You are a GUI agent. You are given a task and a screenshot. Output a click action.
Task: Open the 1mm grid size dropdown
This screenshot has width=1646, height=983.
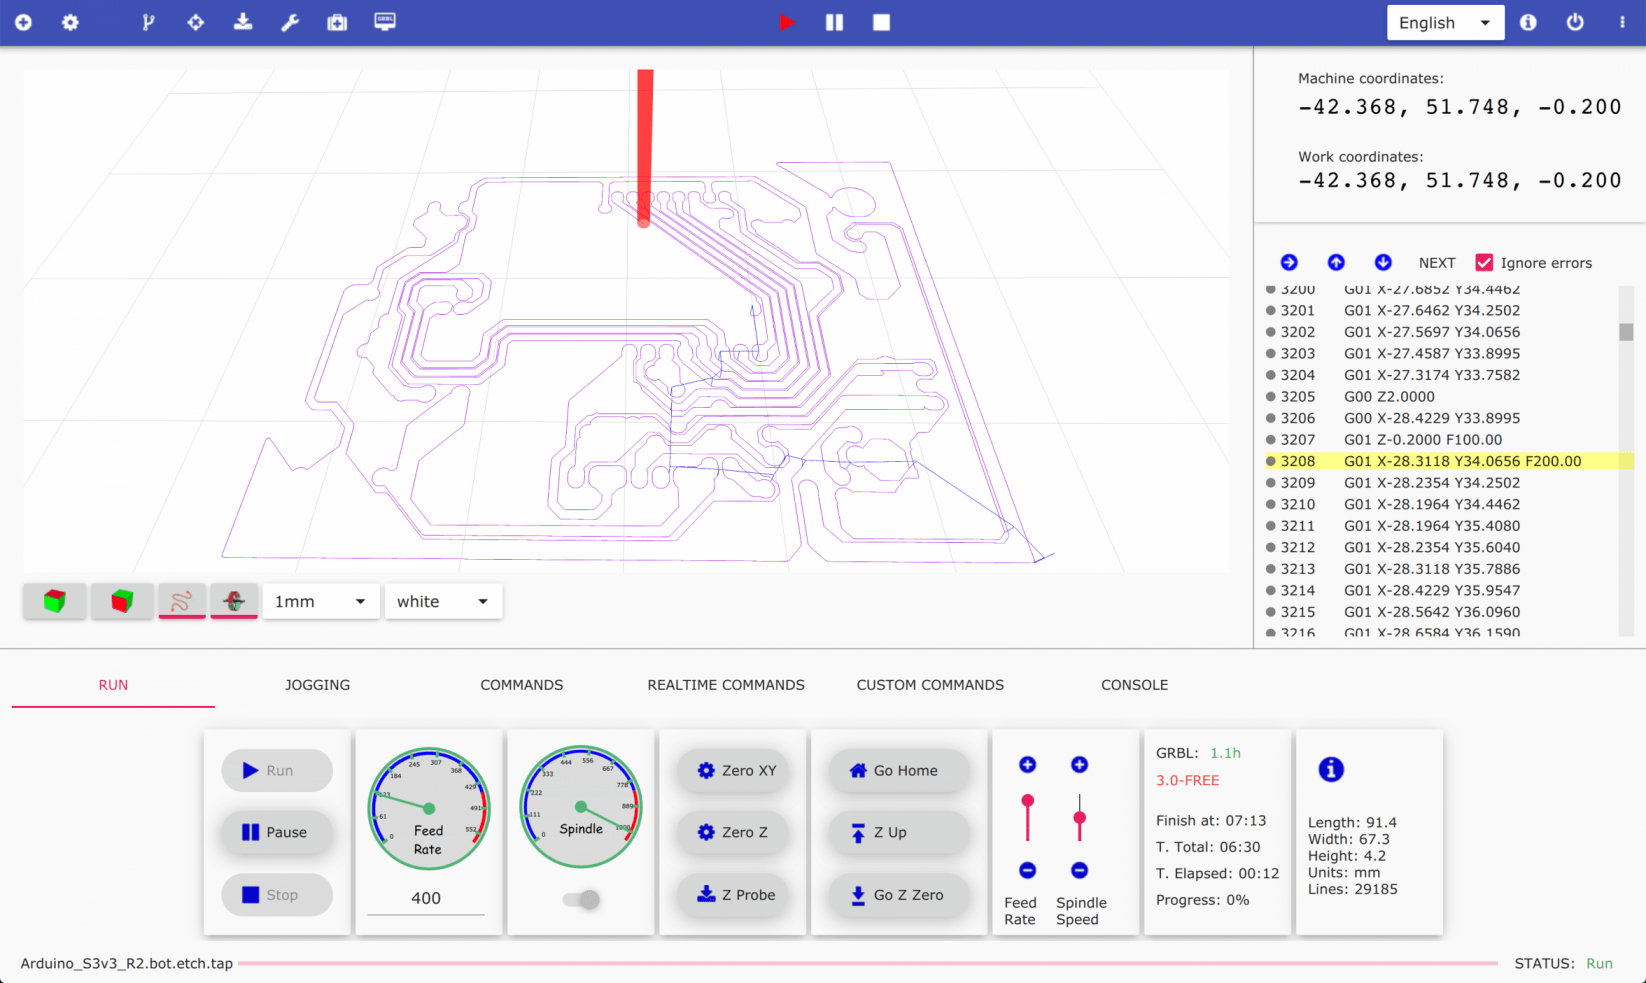tap(320, 601)
